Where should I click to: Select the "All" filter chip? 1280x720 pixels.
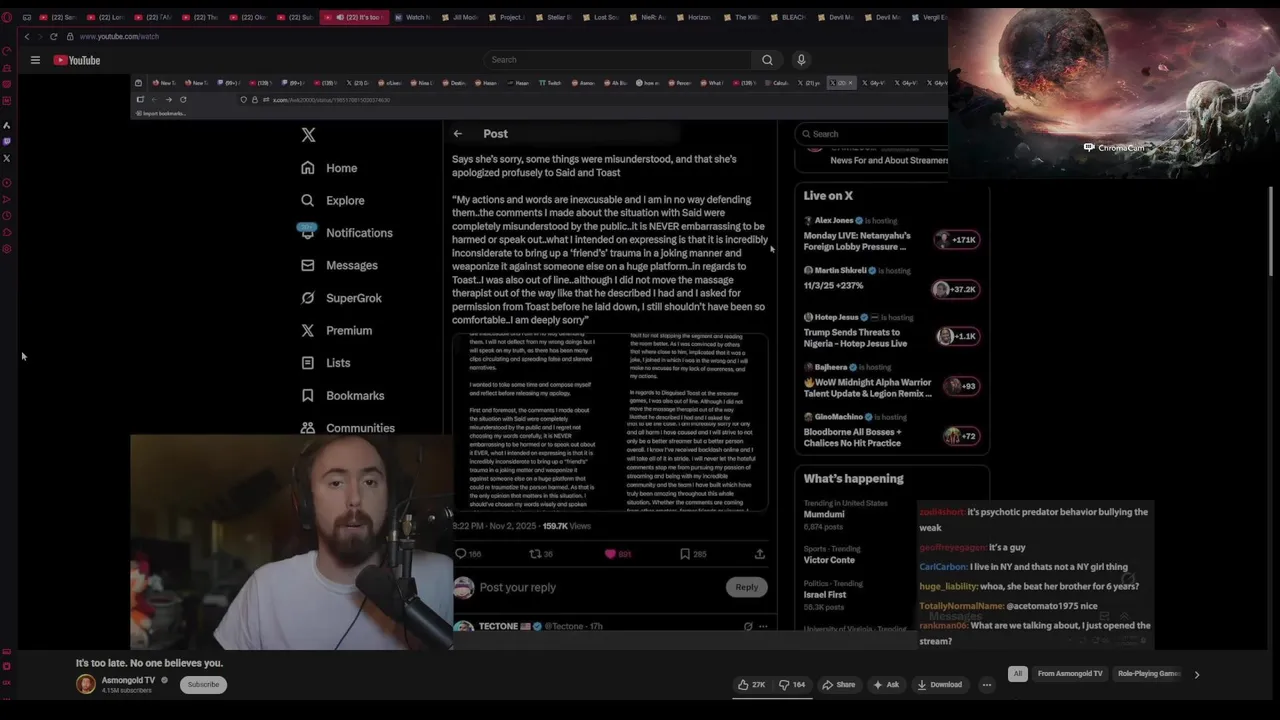(x=1017, y=674)
